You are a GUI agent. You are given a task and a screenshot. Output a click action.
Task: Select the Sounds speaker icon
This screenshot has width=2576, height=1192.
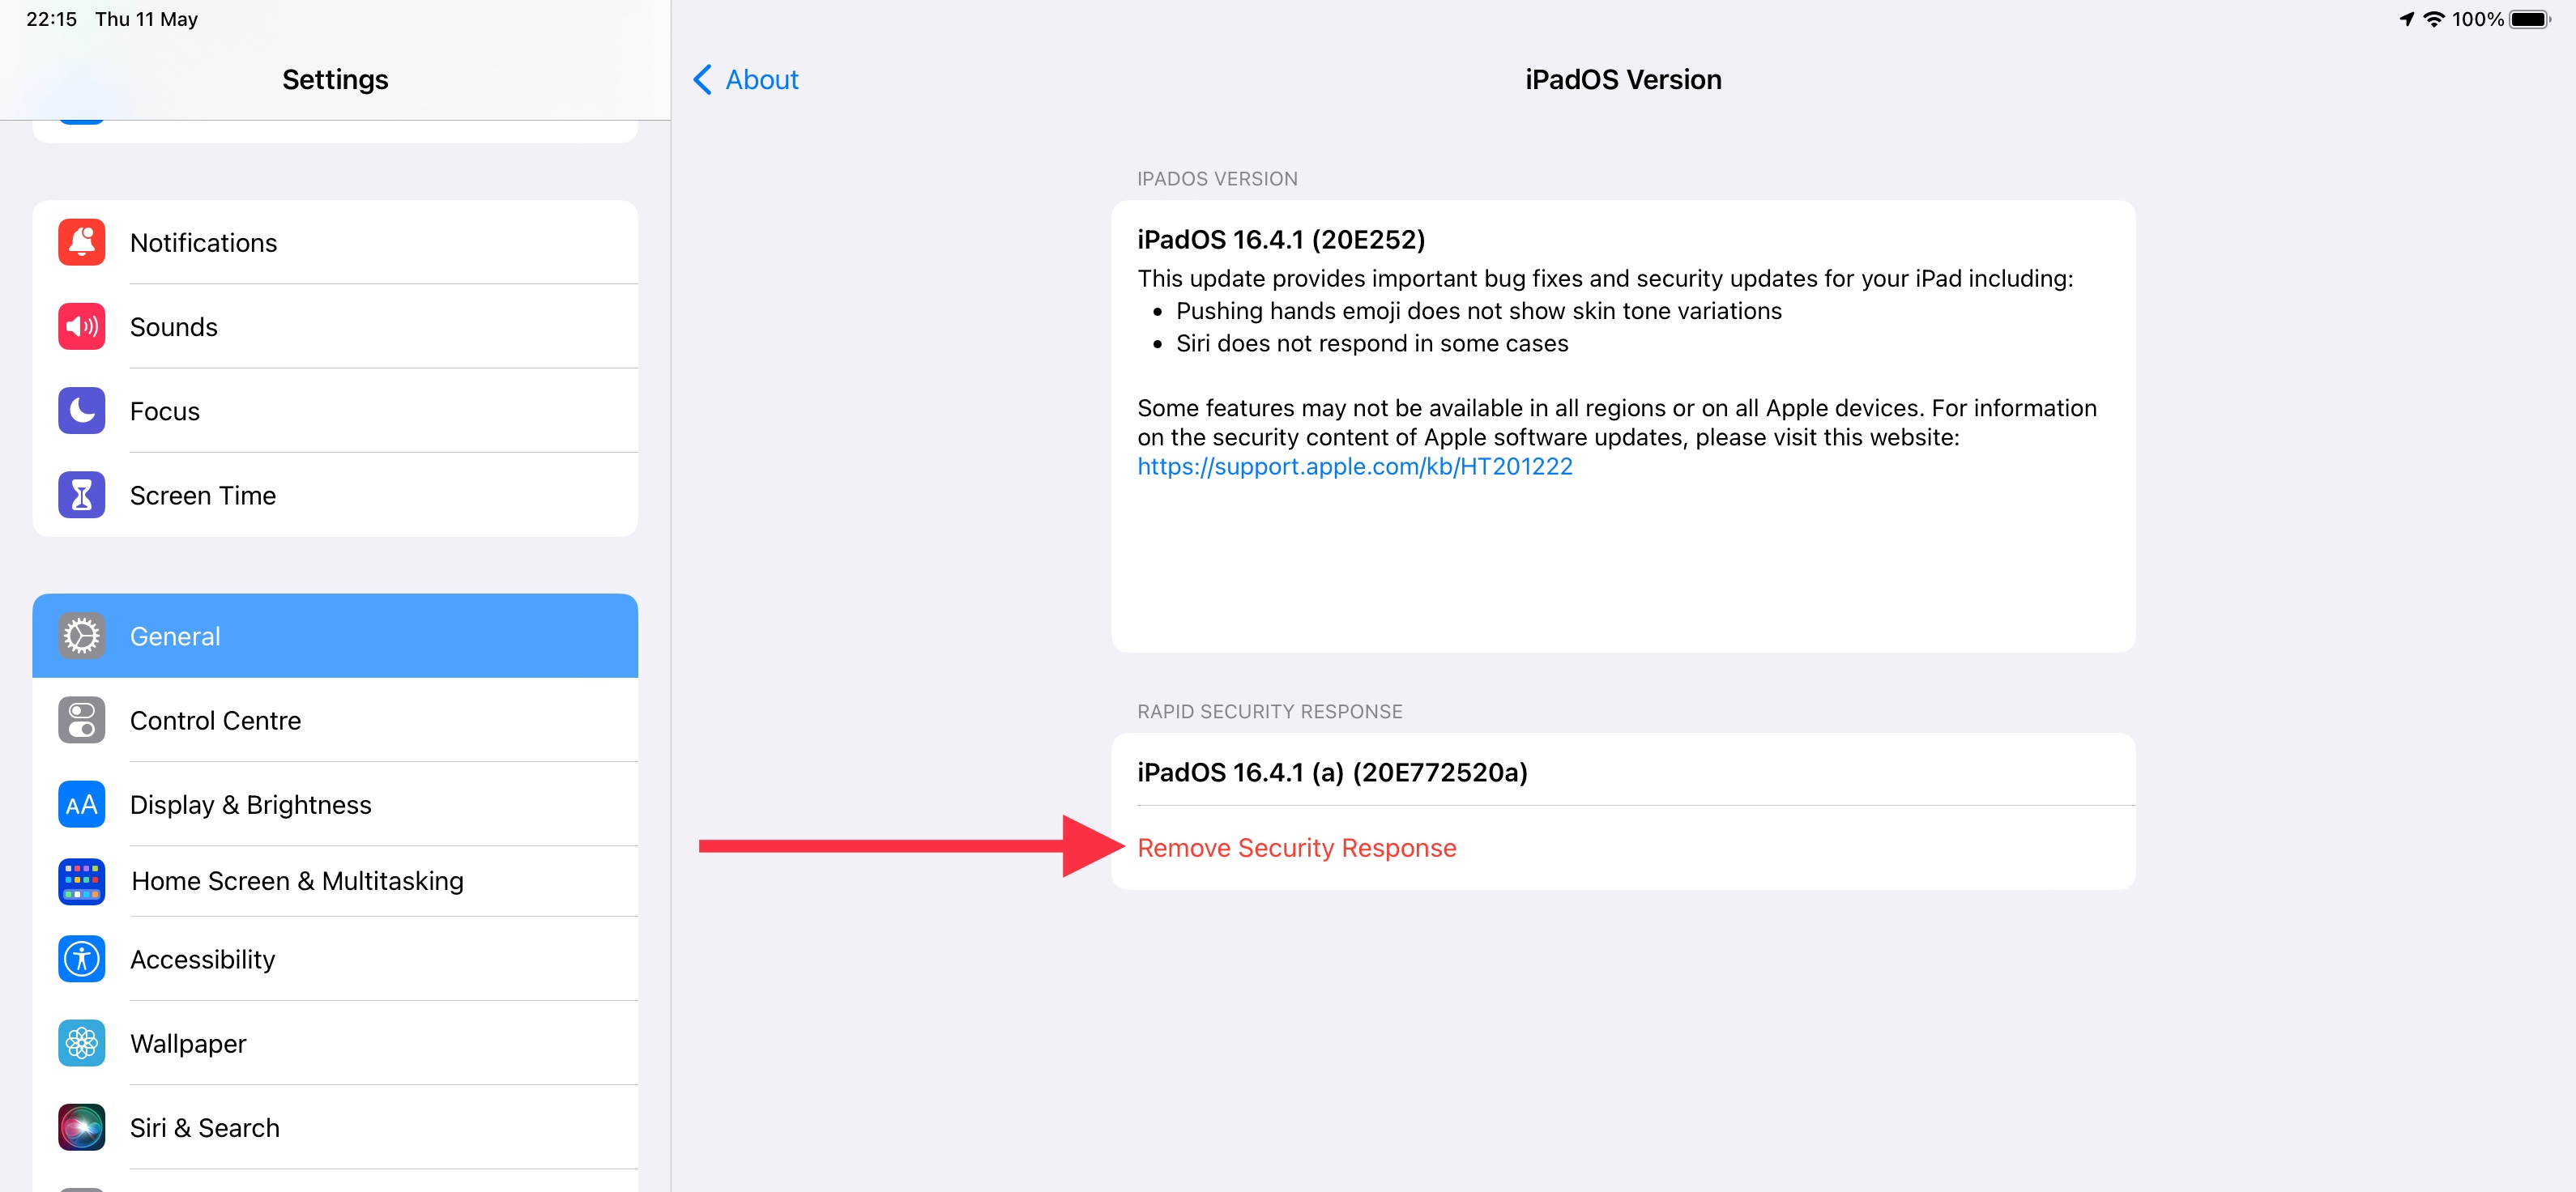point(81,326)
